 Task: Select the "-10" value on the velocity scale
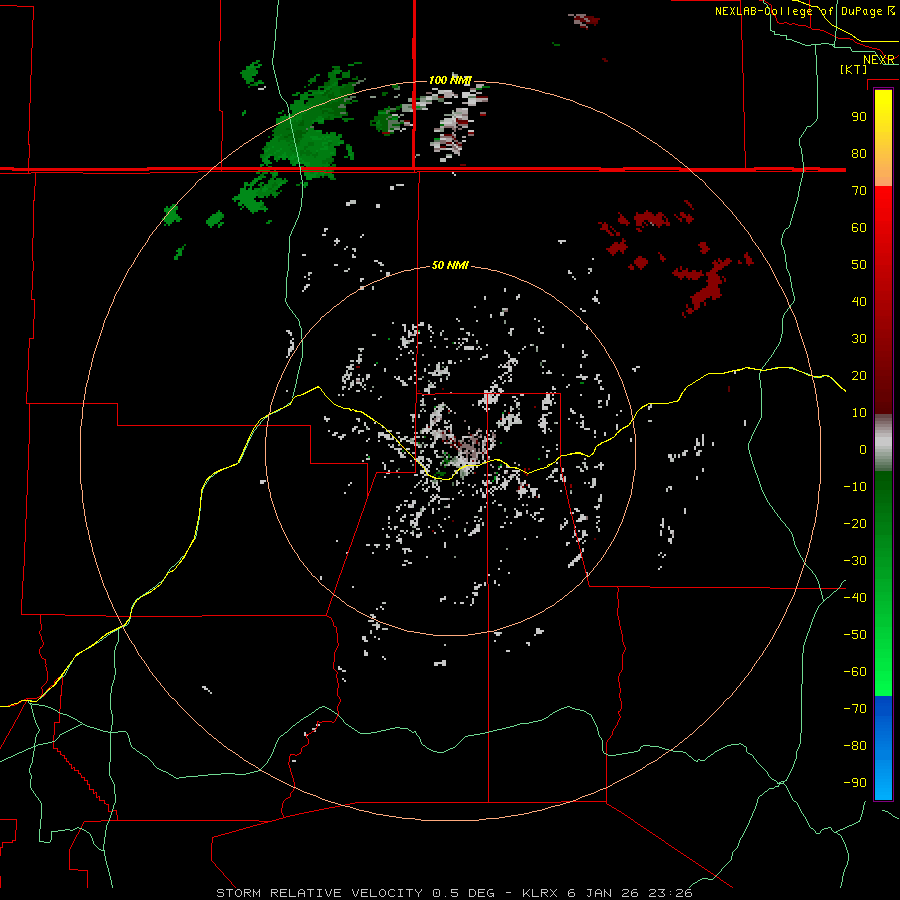click(x=855, y=487)
